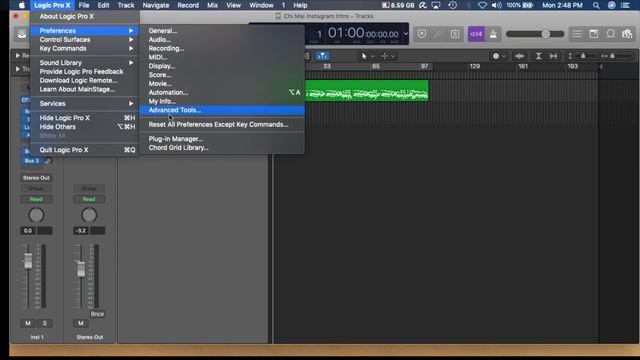Open the Chord Grid Library
The image size is (640, 360).
click(222, 148)
